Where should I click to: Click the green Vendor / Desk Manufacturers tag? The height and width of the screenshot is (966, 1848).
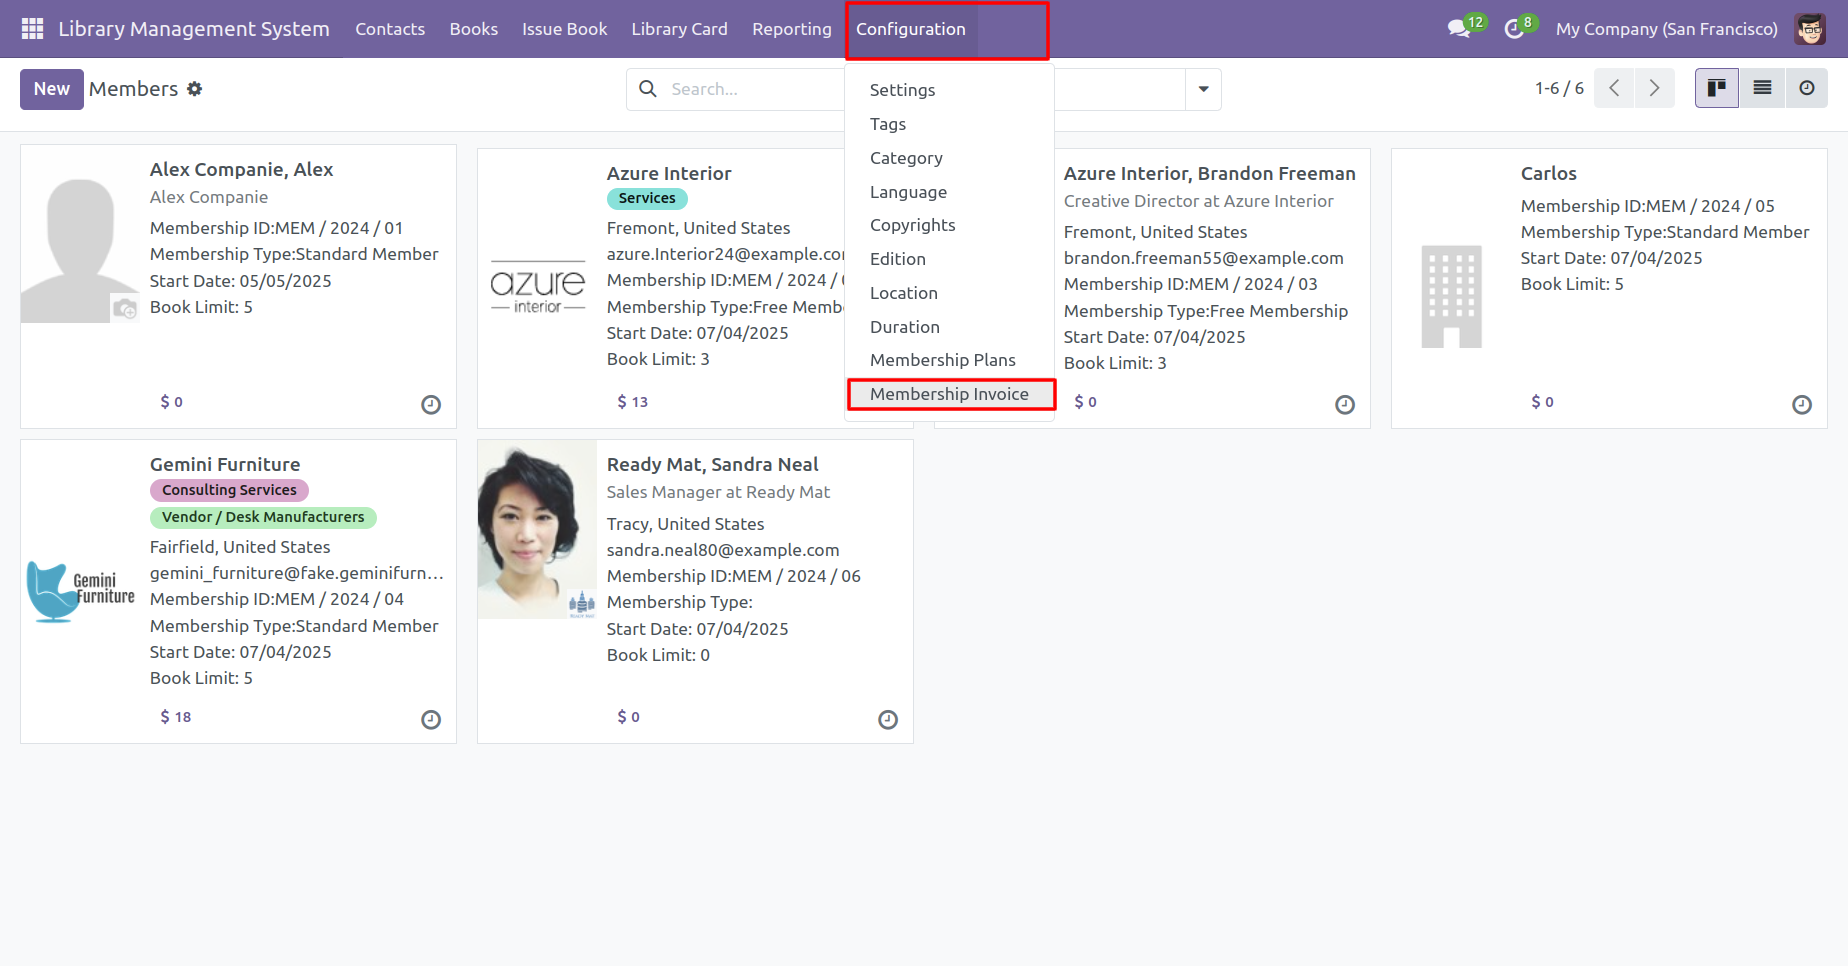coord(263,517)
